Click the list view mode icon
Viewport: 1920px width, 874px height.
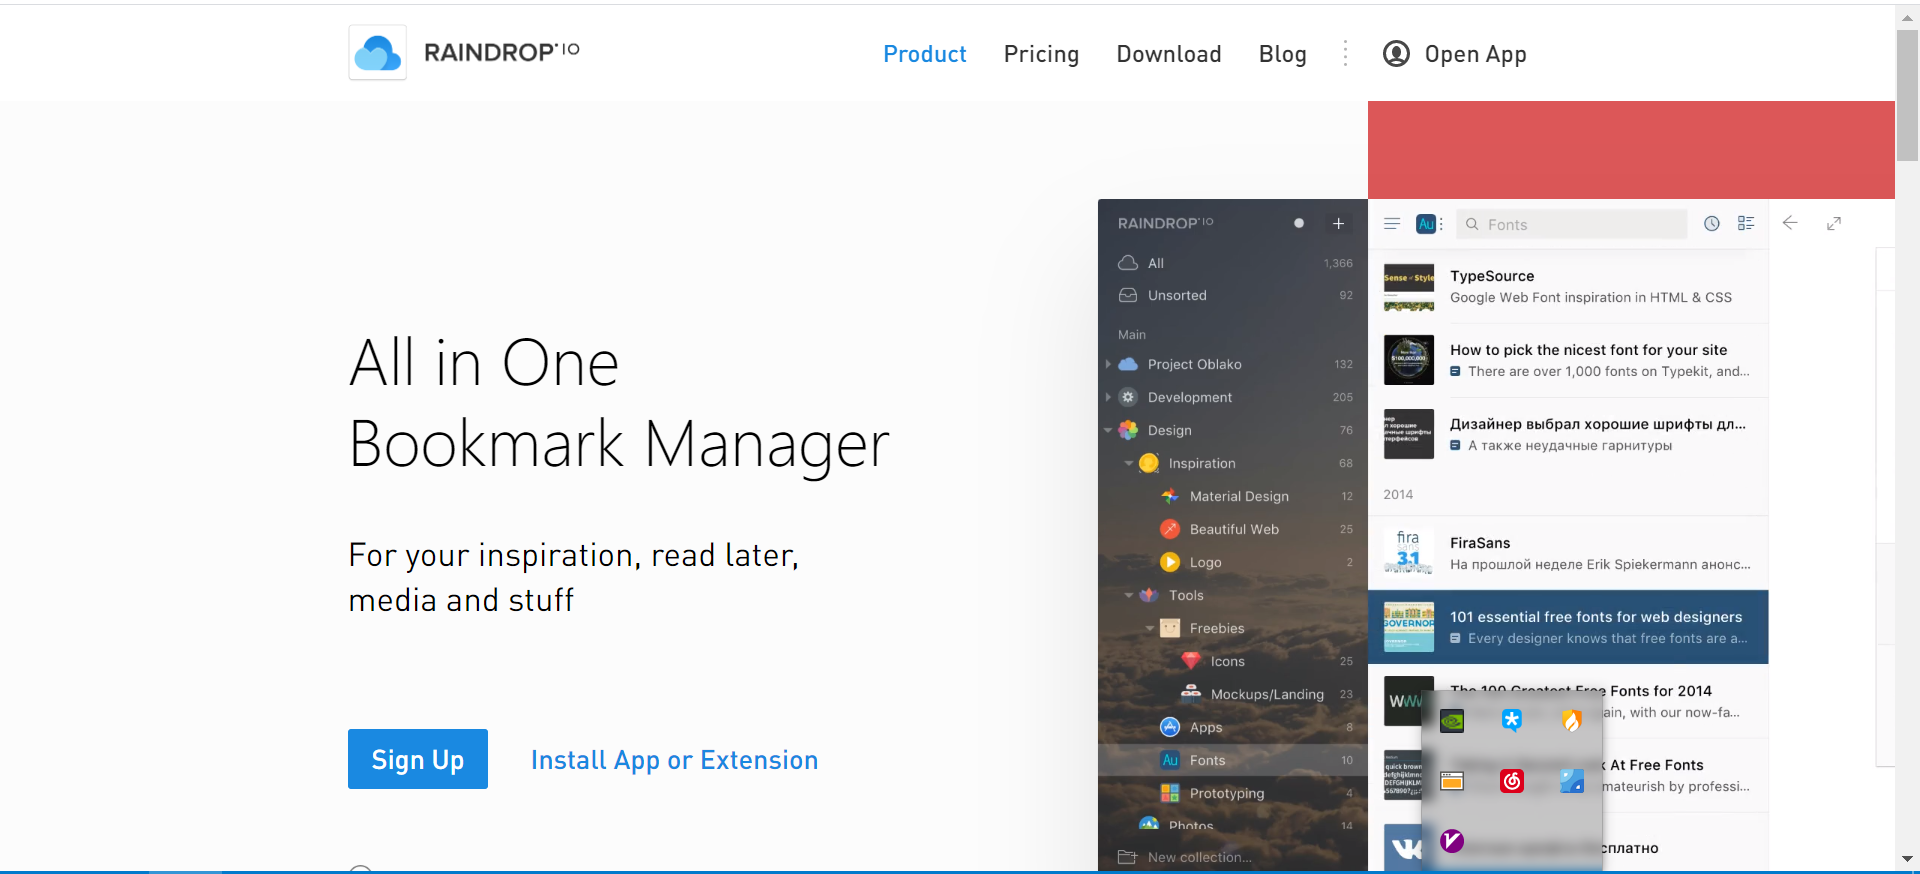coord(1746,224)
